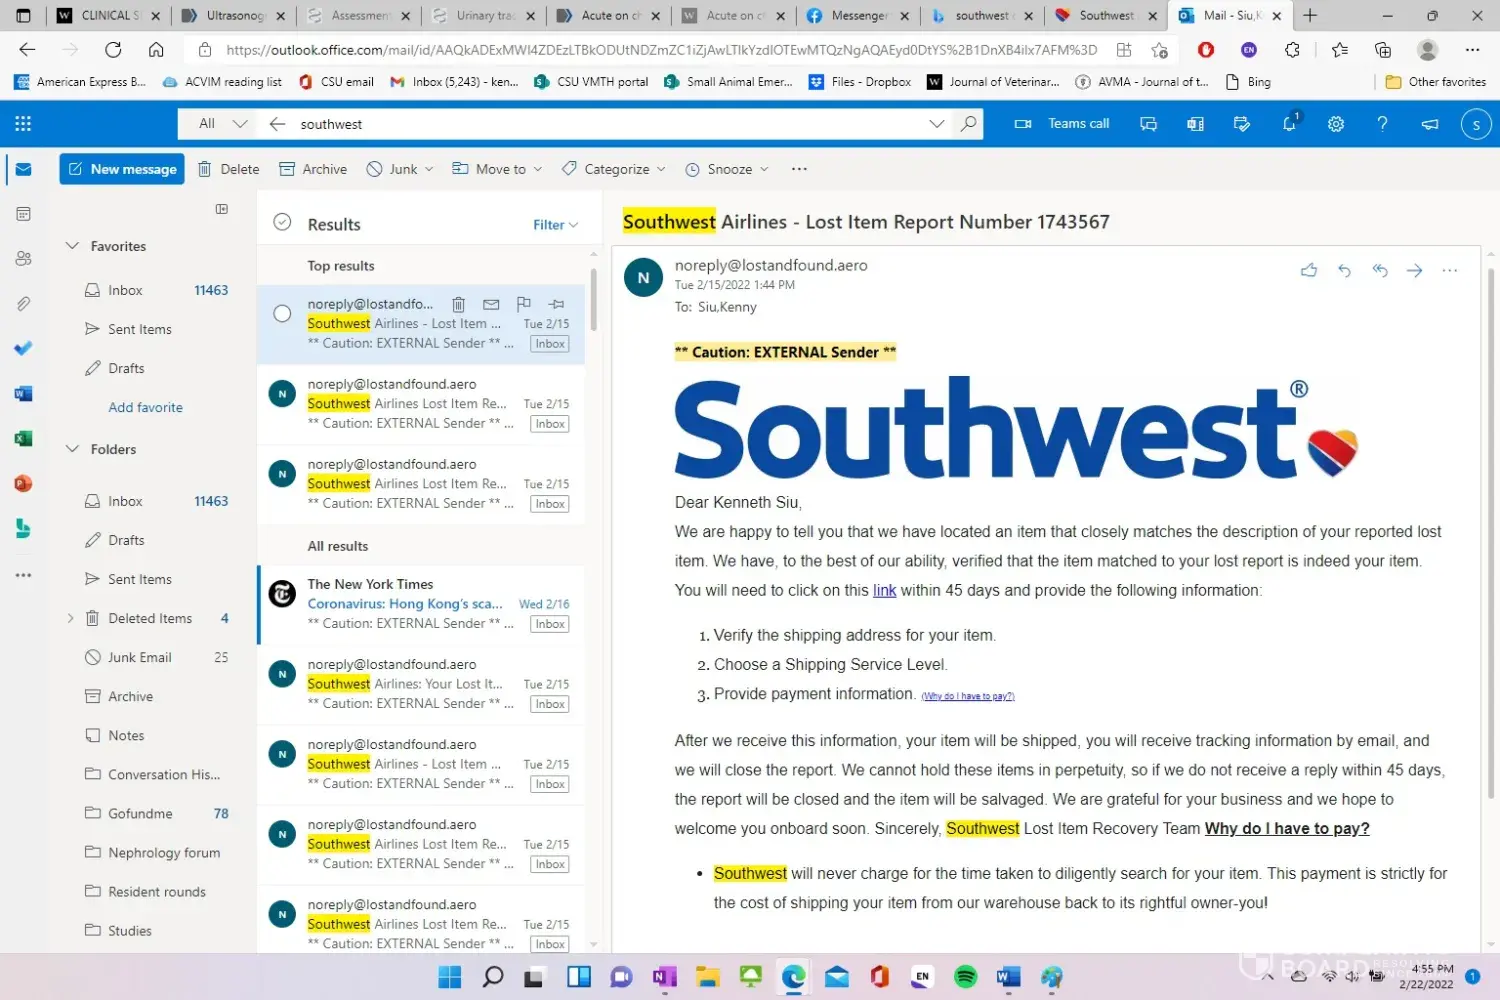
Task: Click the "Why do I have to pay?" link
Action: tap(1286, 828)
